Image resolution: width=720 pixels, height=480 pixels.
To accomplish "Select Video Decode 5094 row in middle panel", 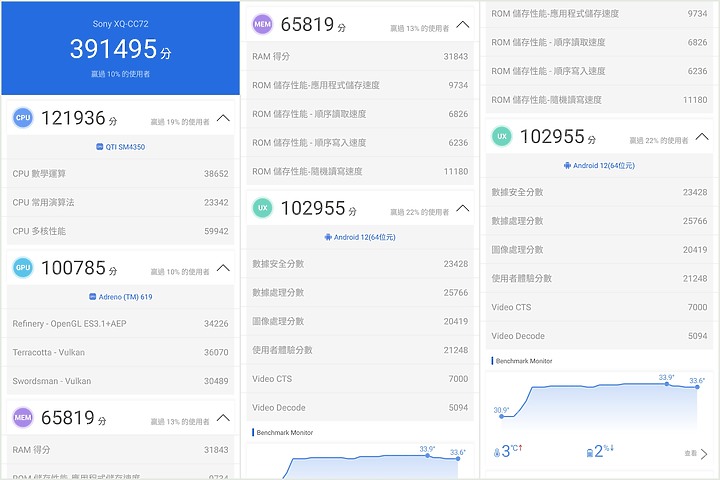I will [x=360, y=407].
